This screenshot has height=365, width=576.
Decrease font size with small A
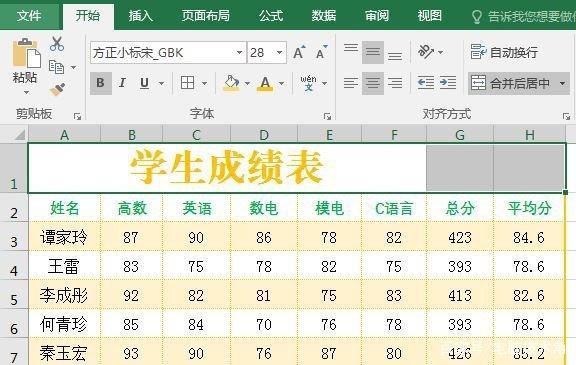pos(321,53)
